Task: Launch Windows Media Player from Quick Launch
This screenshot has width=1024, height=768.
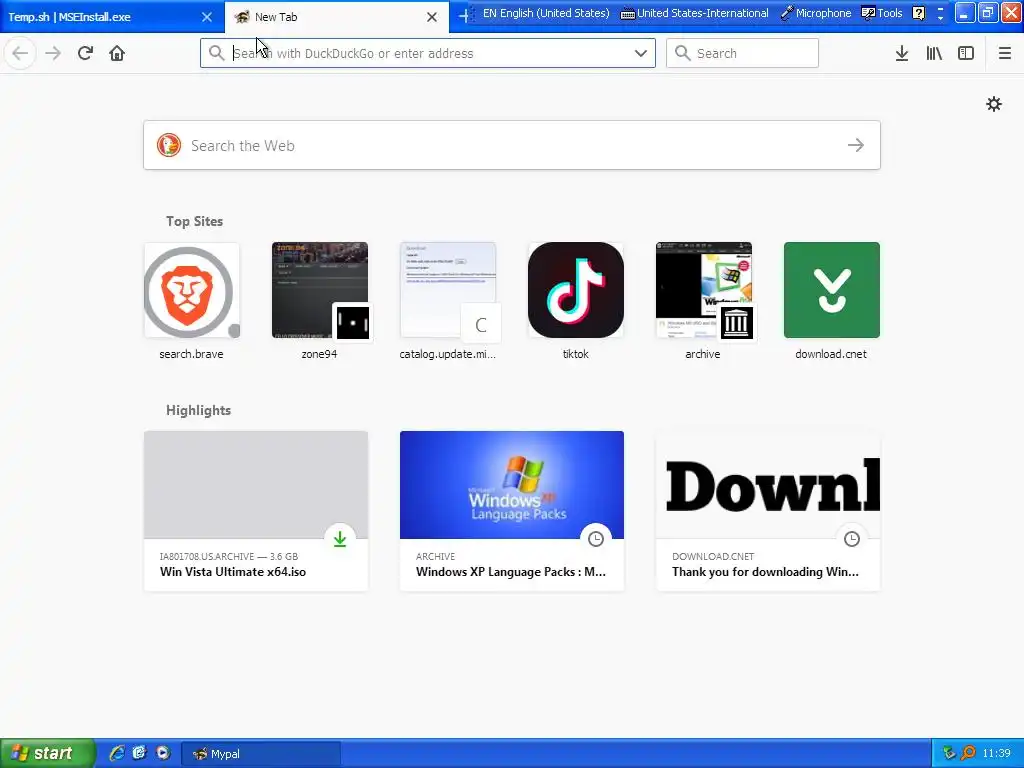Action: click(163, 753)
